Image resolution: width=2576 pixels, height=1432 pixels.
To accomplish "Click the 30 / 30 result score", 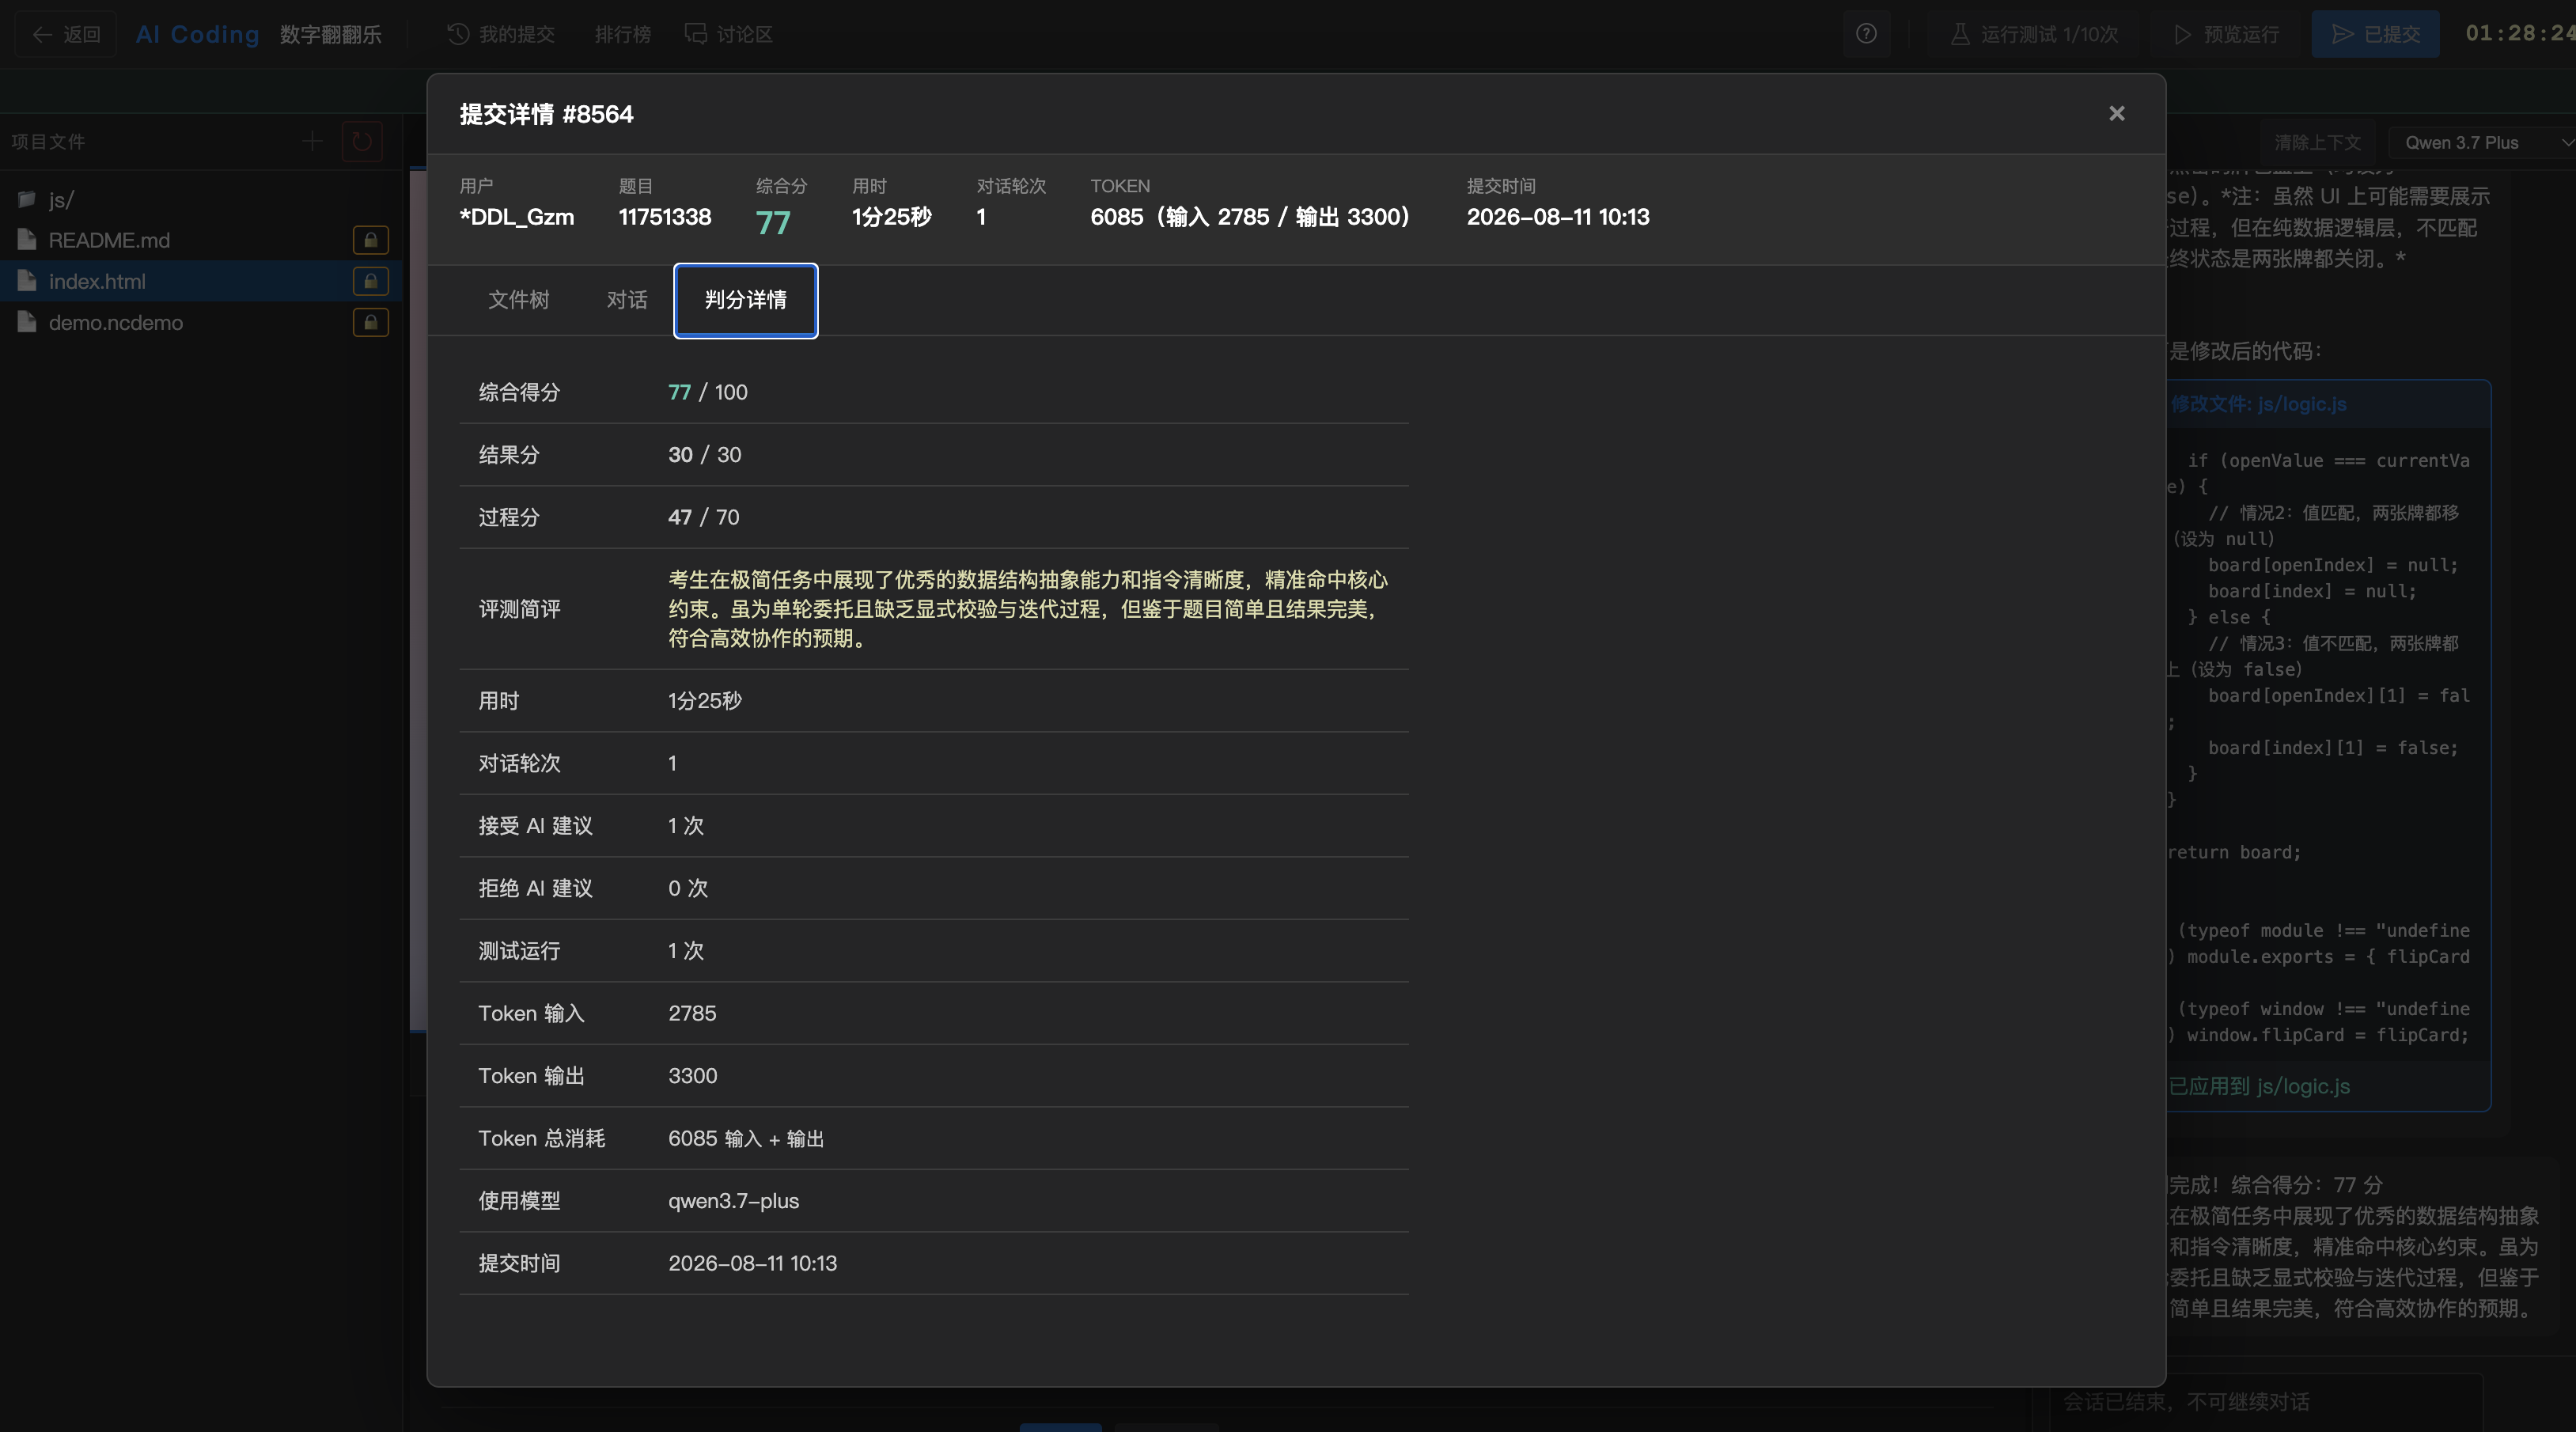I will [x=705, y=455].
